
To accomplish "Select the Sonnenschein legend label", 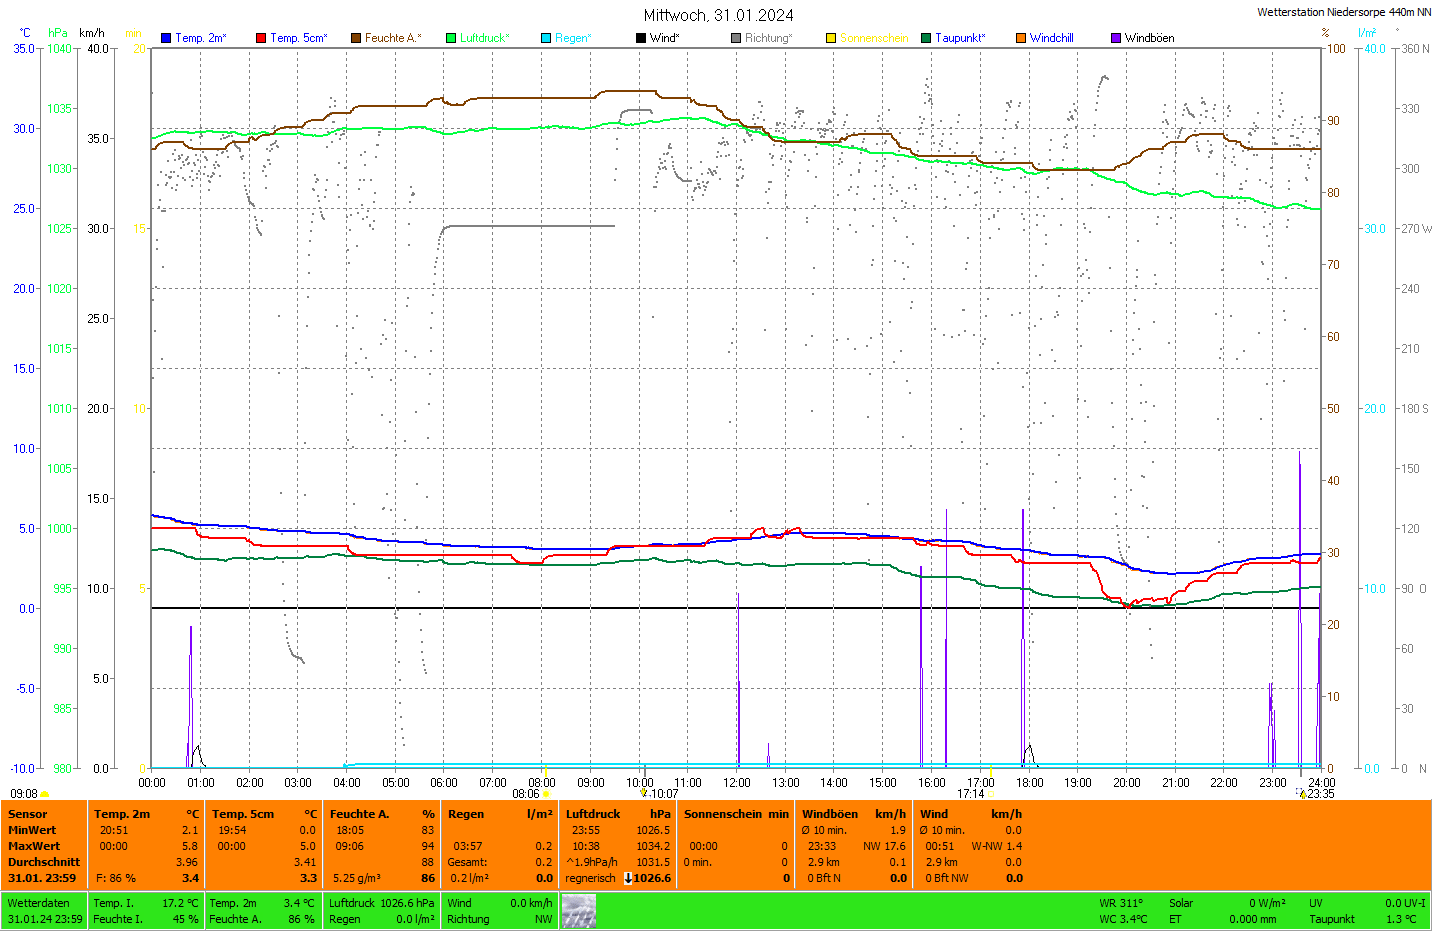I will 874,38.
